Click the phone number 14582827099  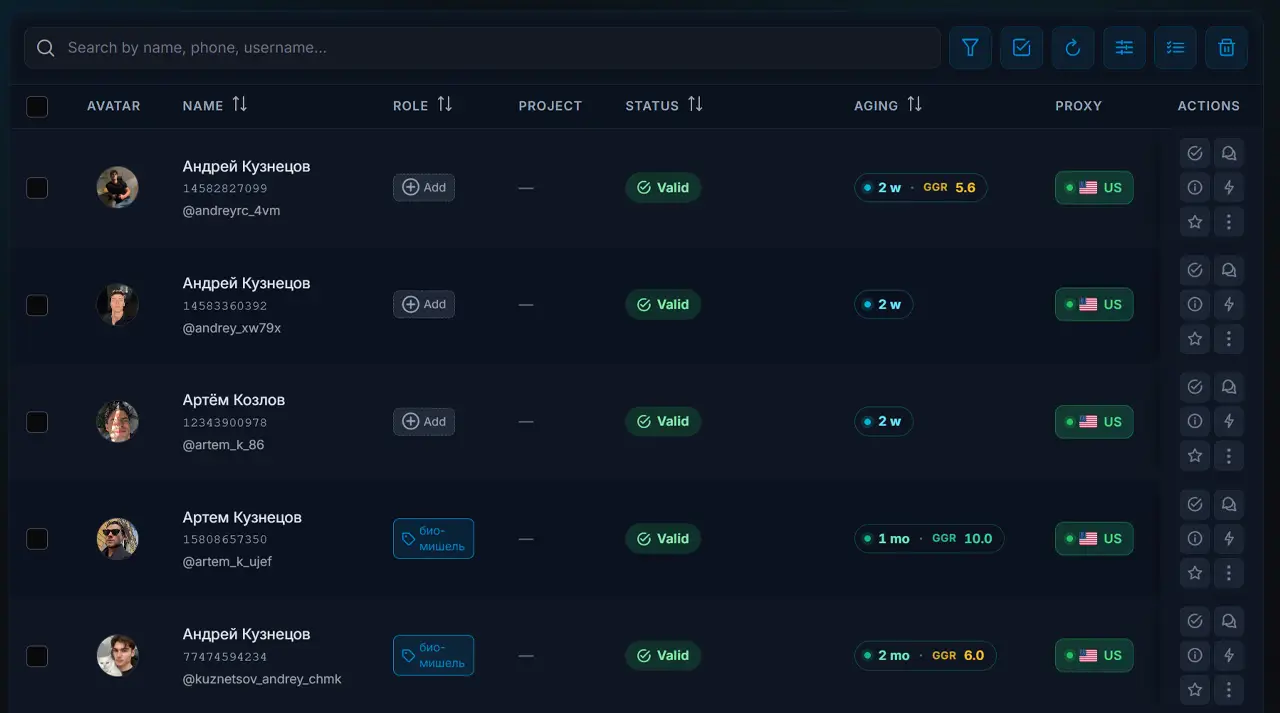point(225,188)
